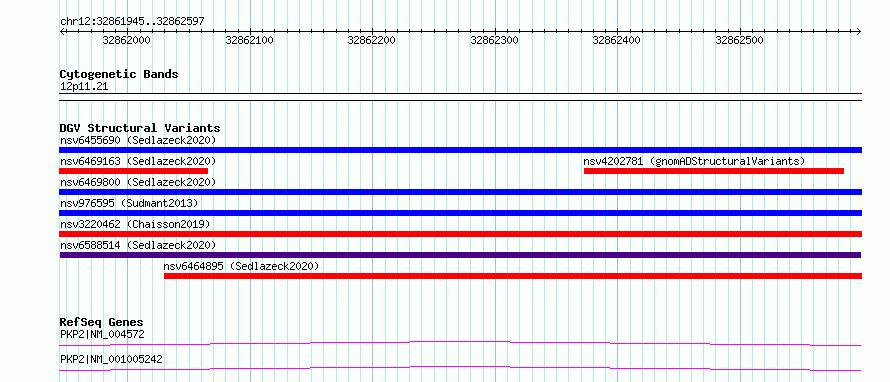The image size is (890, 382).
Task: Select the blue nsv6469800 variant bar
Action: [x=461, y=192]
